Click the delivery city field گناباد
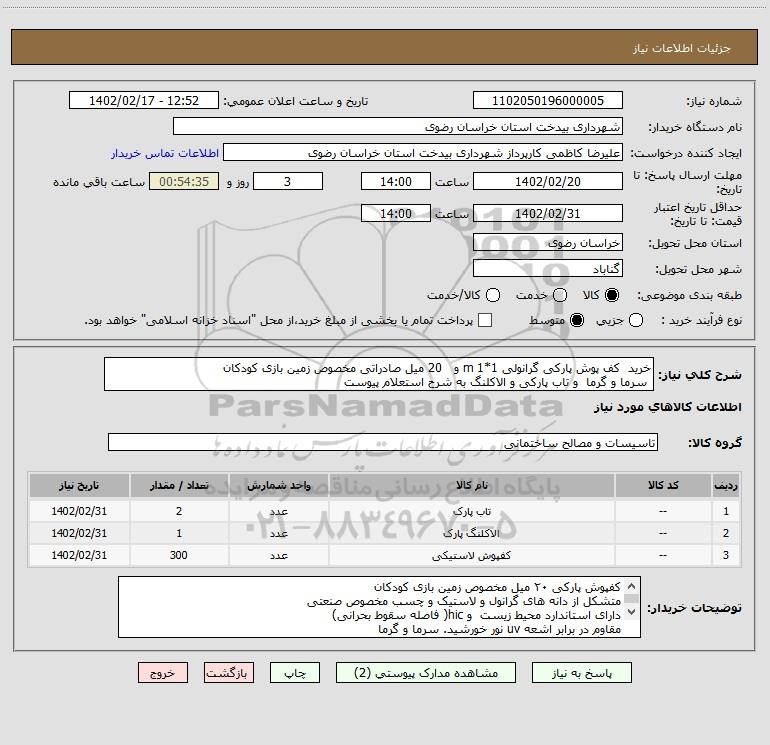The width and height of the screenshot is (770, 745). 548,269
